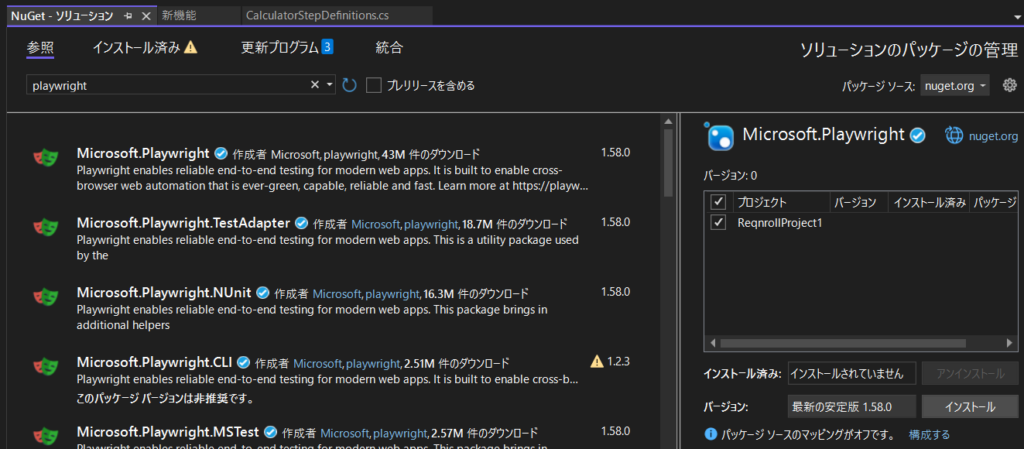This screenshot has width=1024, height=449.
Task: Enable the プレリリースを含める checkbox
Action: [374, 86]
